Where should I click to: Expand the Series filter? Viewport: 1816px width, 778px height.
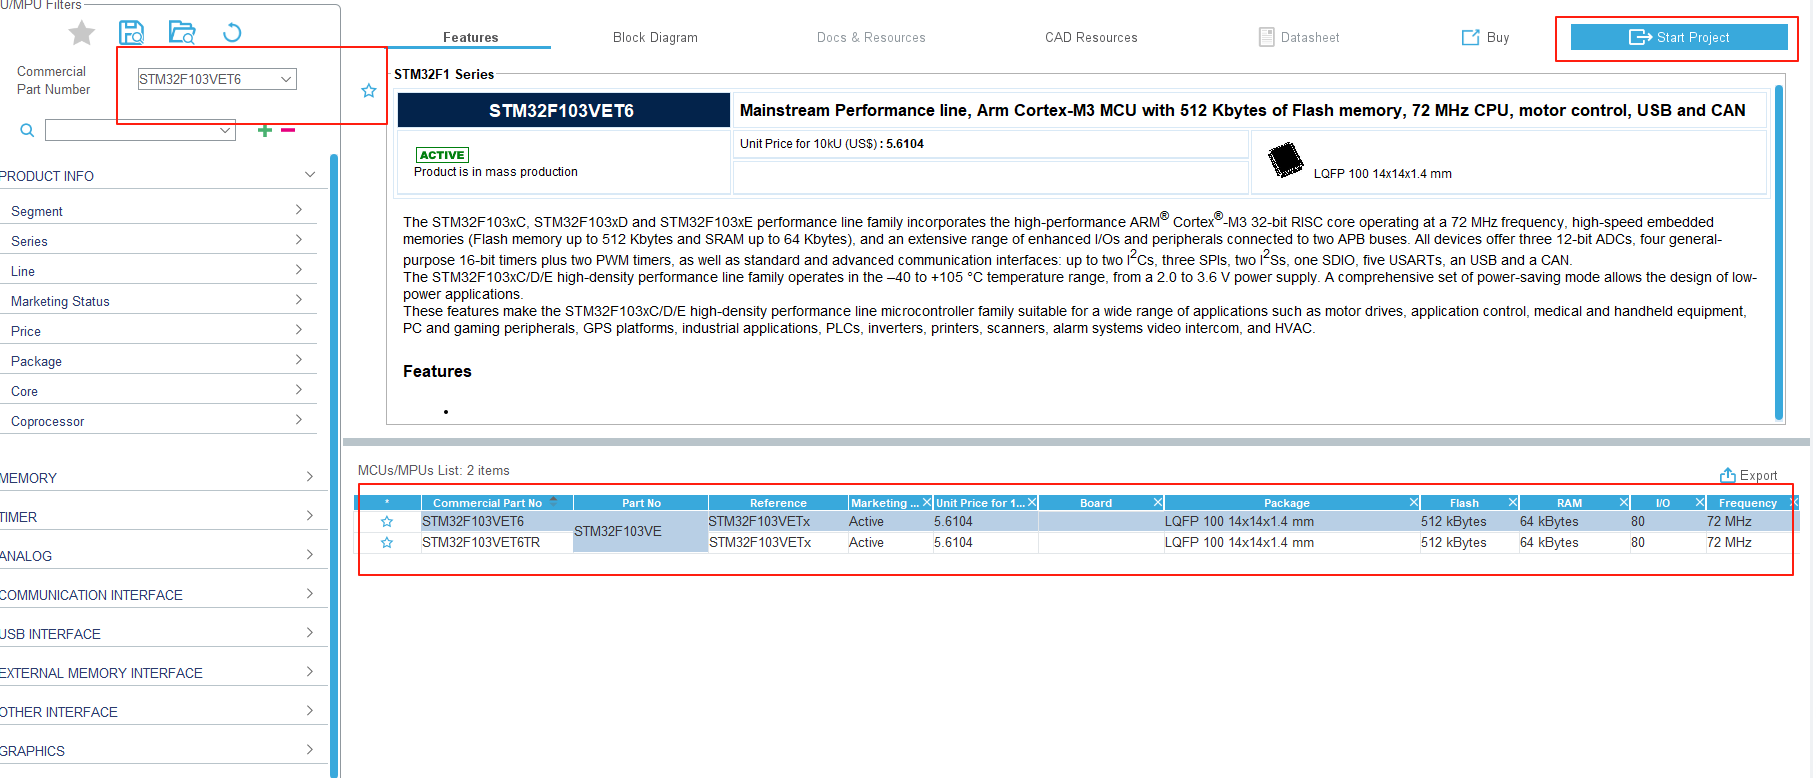point(299,240)
